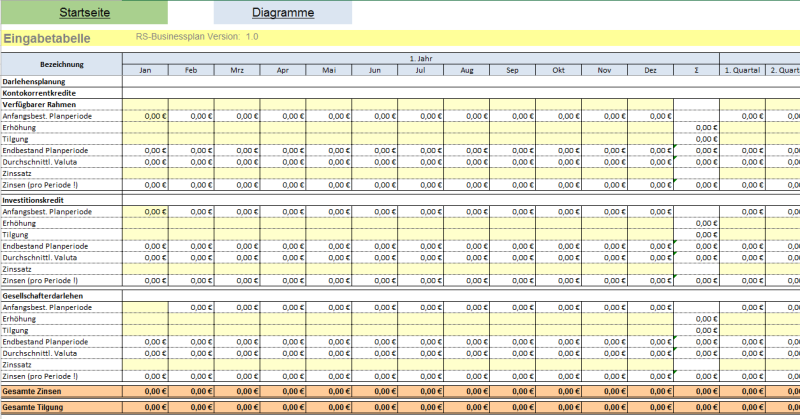Viewport: 800px width, 419px height.
Task: Click Investitionskredit Erhöhung cell for Jun
Action: [375, 223]
